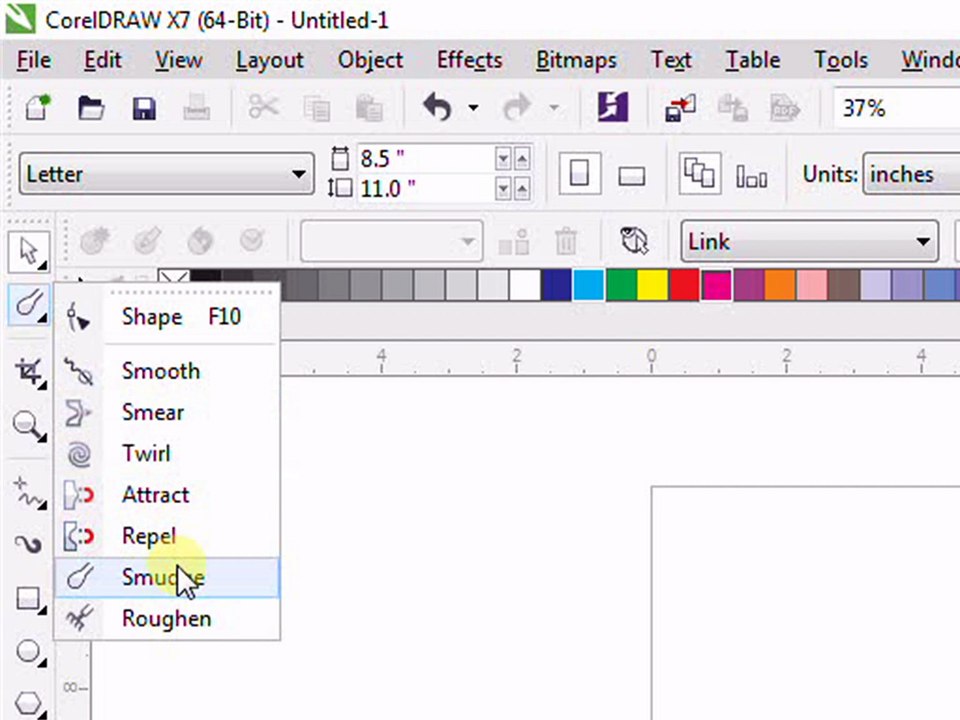960x720 pixels.
Task: Open the Tools menu
Action: point(841,60)
